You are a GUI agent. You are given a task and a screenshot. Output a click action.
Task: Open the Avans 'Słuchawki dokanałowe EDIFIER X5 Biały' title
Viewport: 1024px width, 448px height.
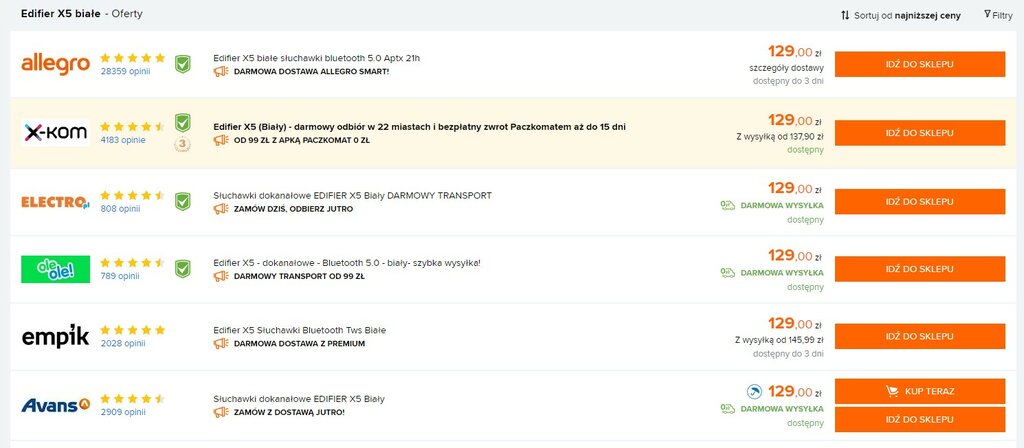coord(299,399)
